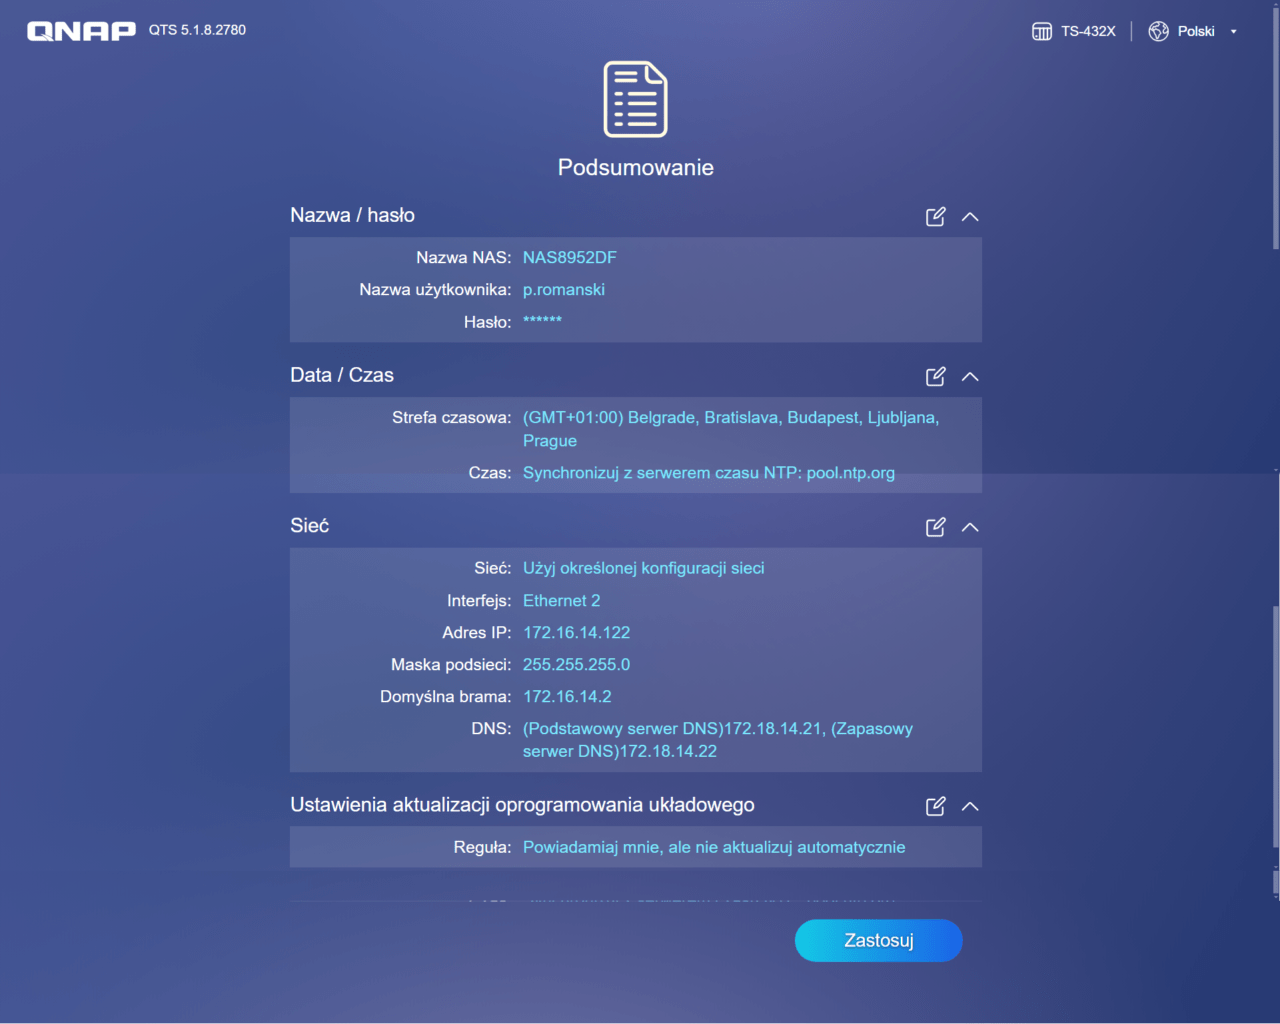This screenshot has height=1024, width=1280.
Task: Collapse the Nazwa / hasło section
Action: coord(970,216)
